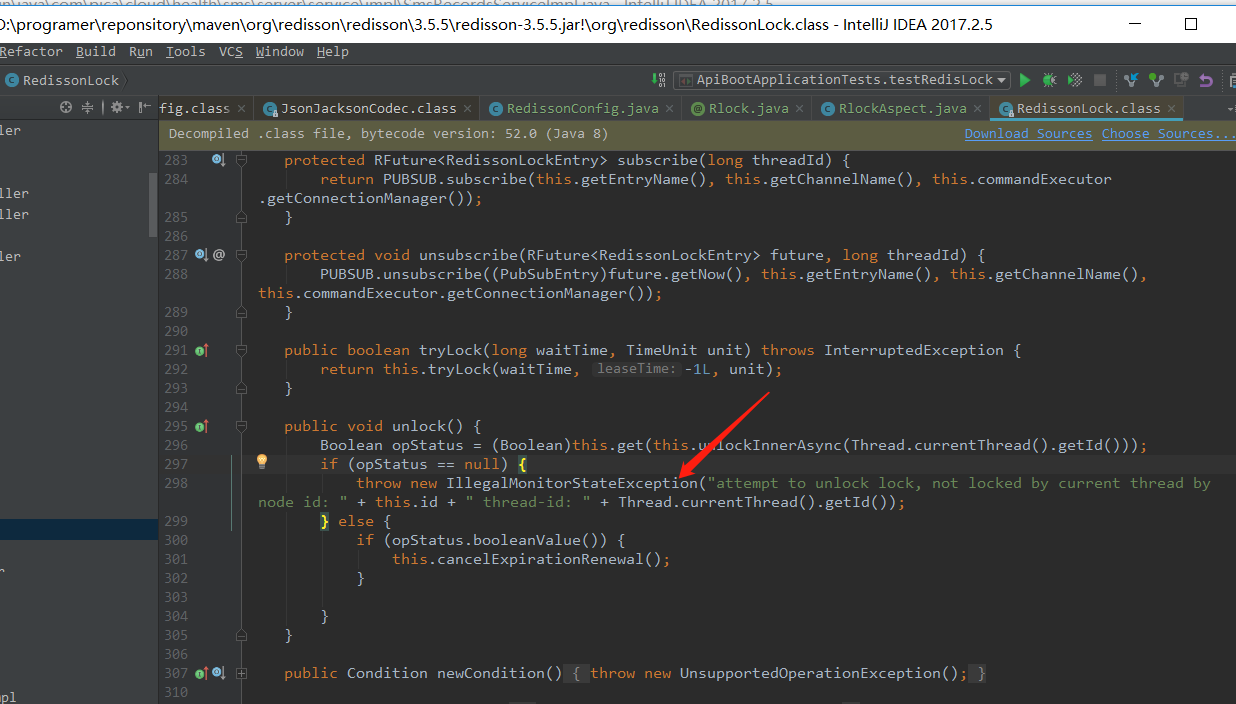1236x704 pixels.
Task: Revert changes with purple undo arrow
Action: point(1206,80)
